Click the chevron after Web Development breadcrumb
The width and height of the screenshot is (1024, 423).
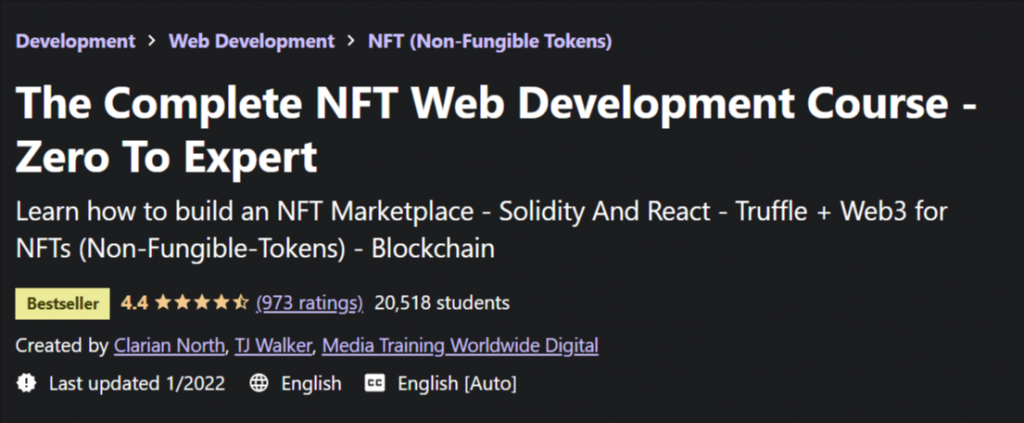coord(352,42)
